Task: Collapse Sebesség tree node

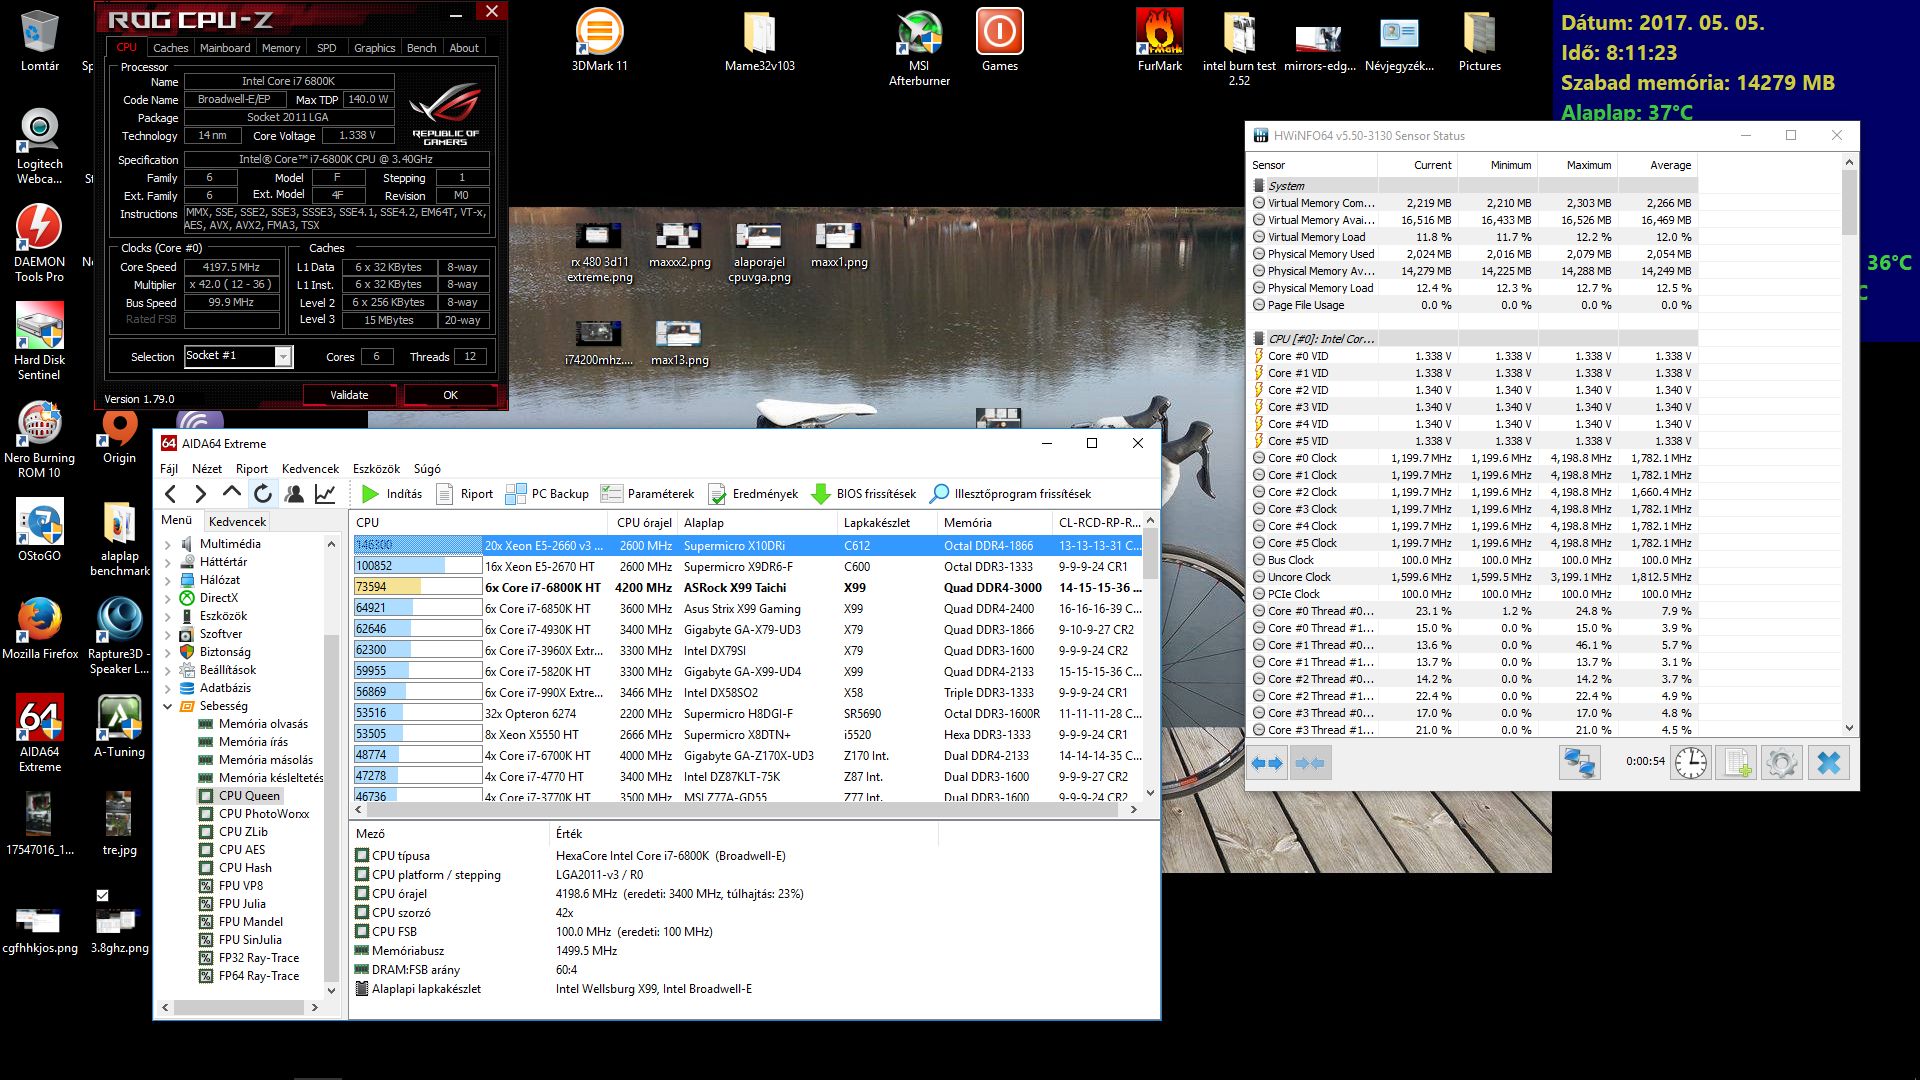Action: [168, 707]
